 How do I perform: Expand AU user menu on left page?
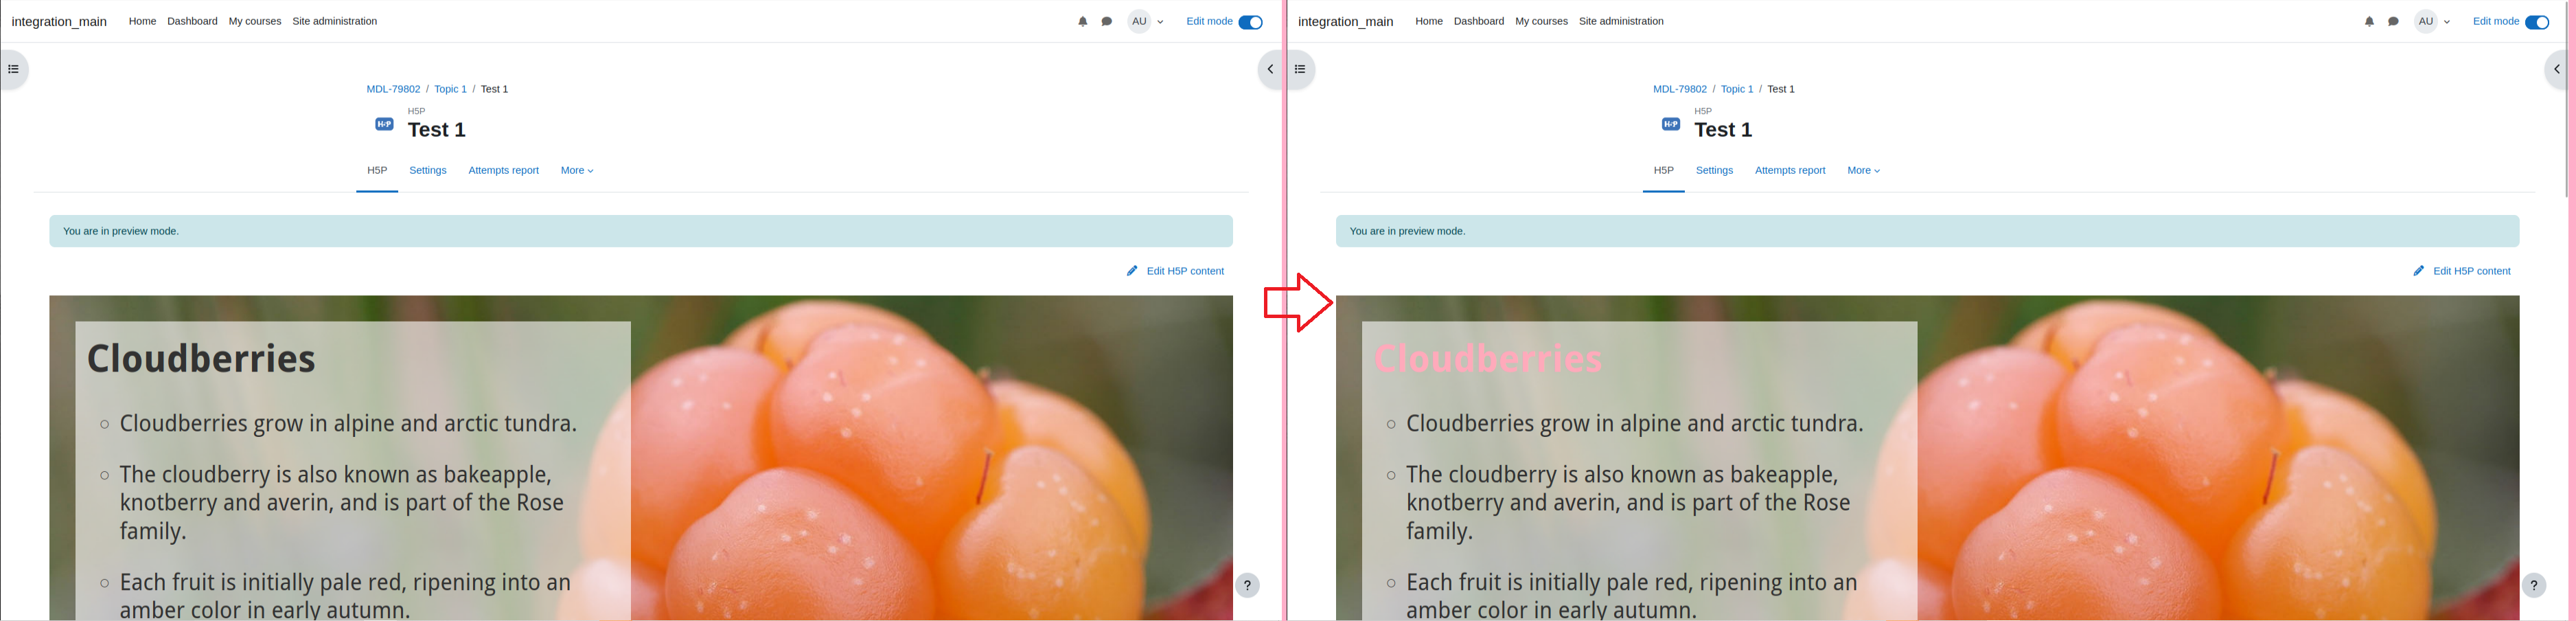pyautogui.click(x=1146, y=21)
